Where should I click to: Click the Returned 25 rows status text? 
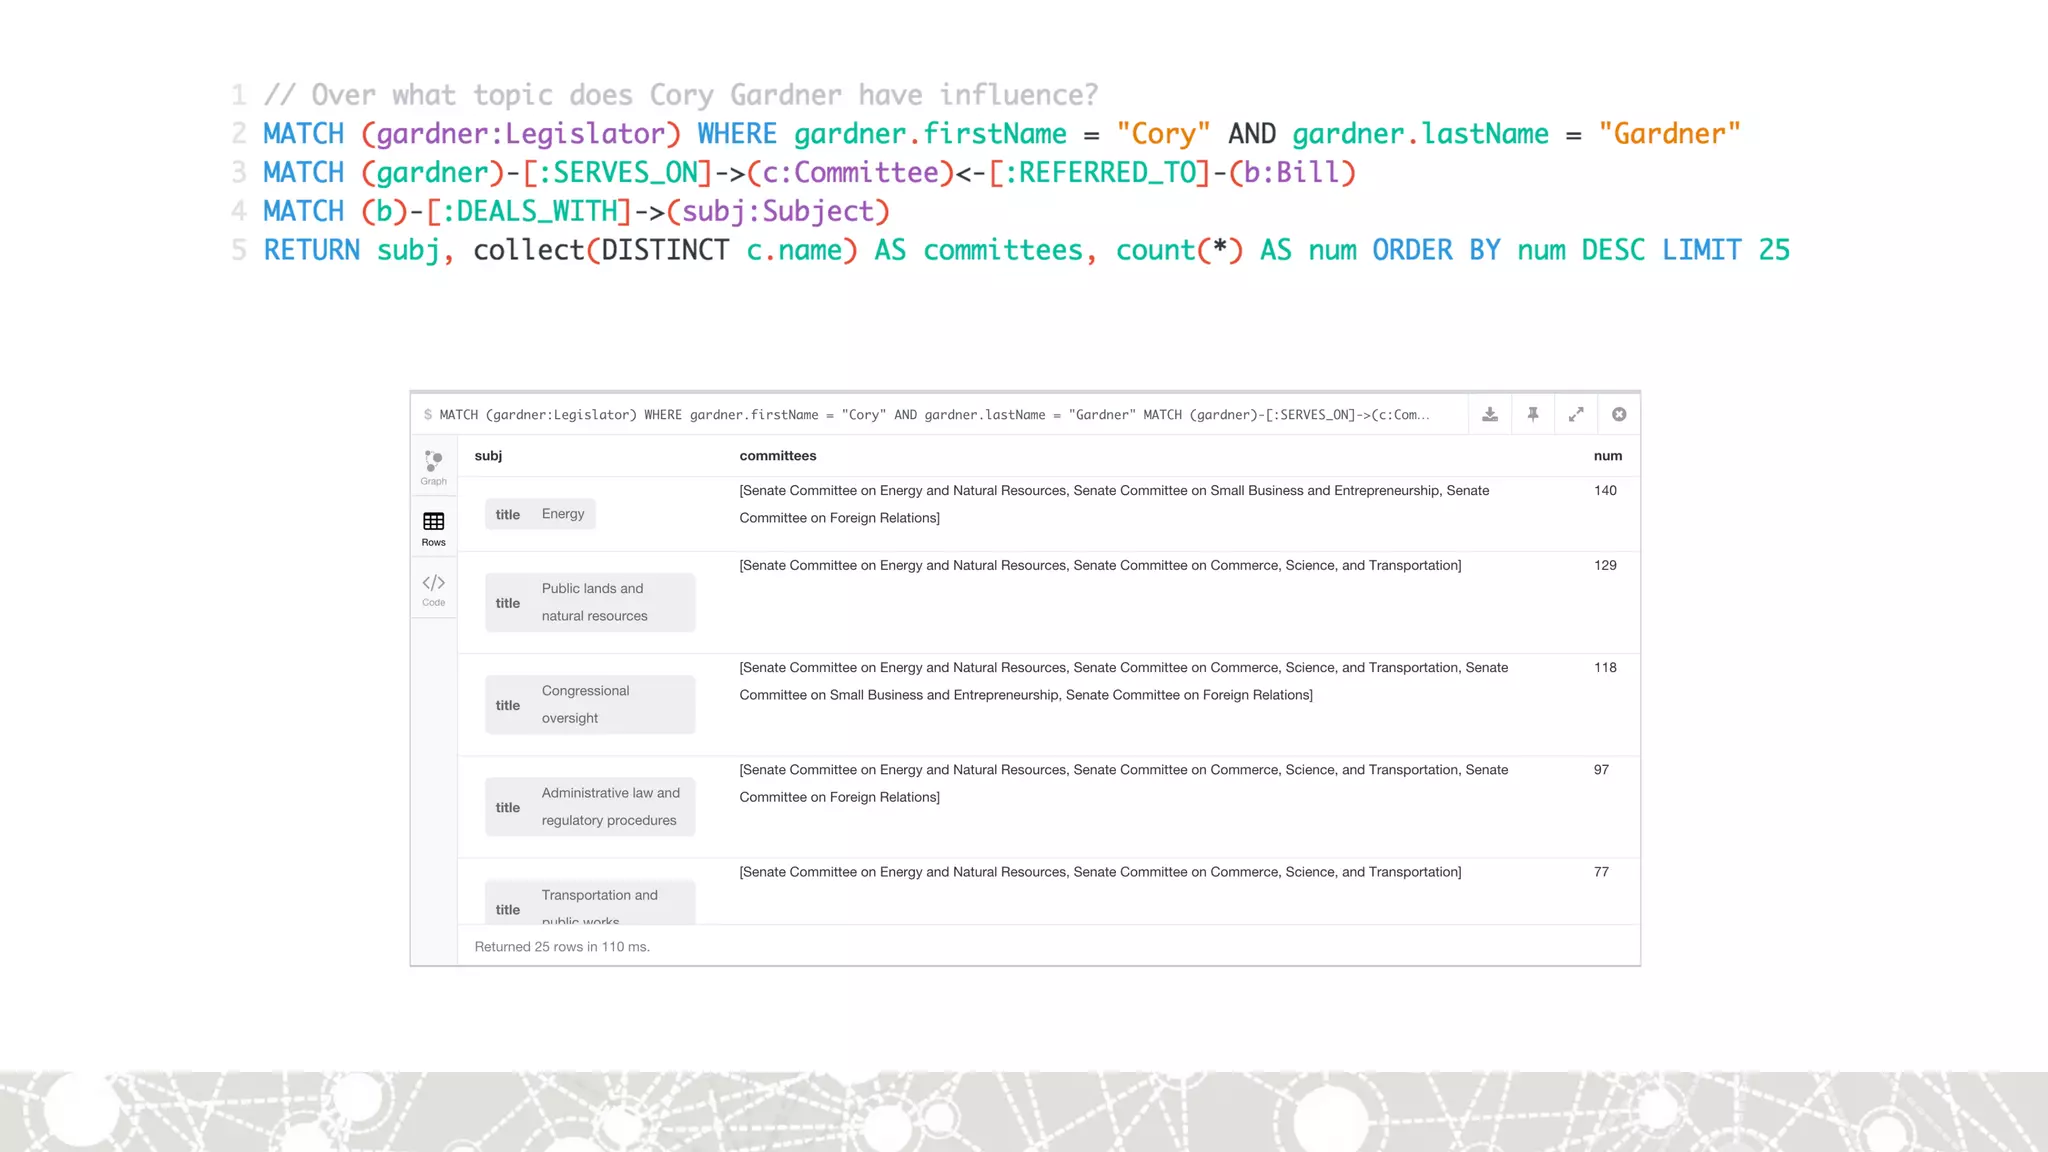(561, 946)
